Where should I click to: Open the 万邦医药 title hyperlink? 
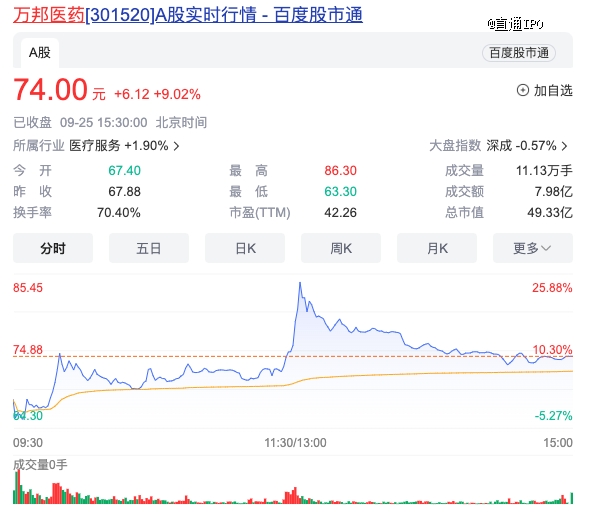[x=49, y=16]
